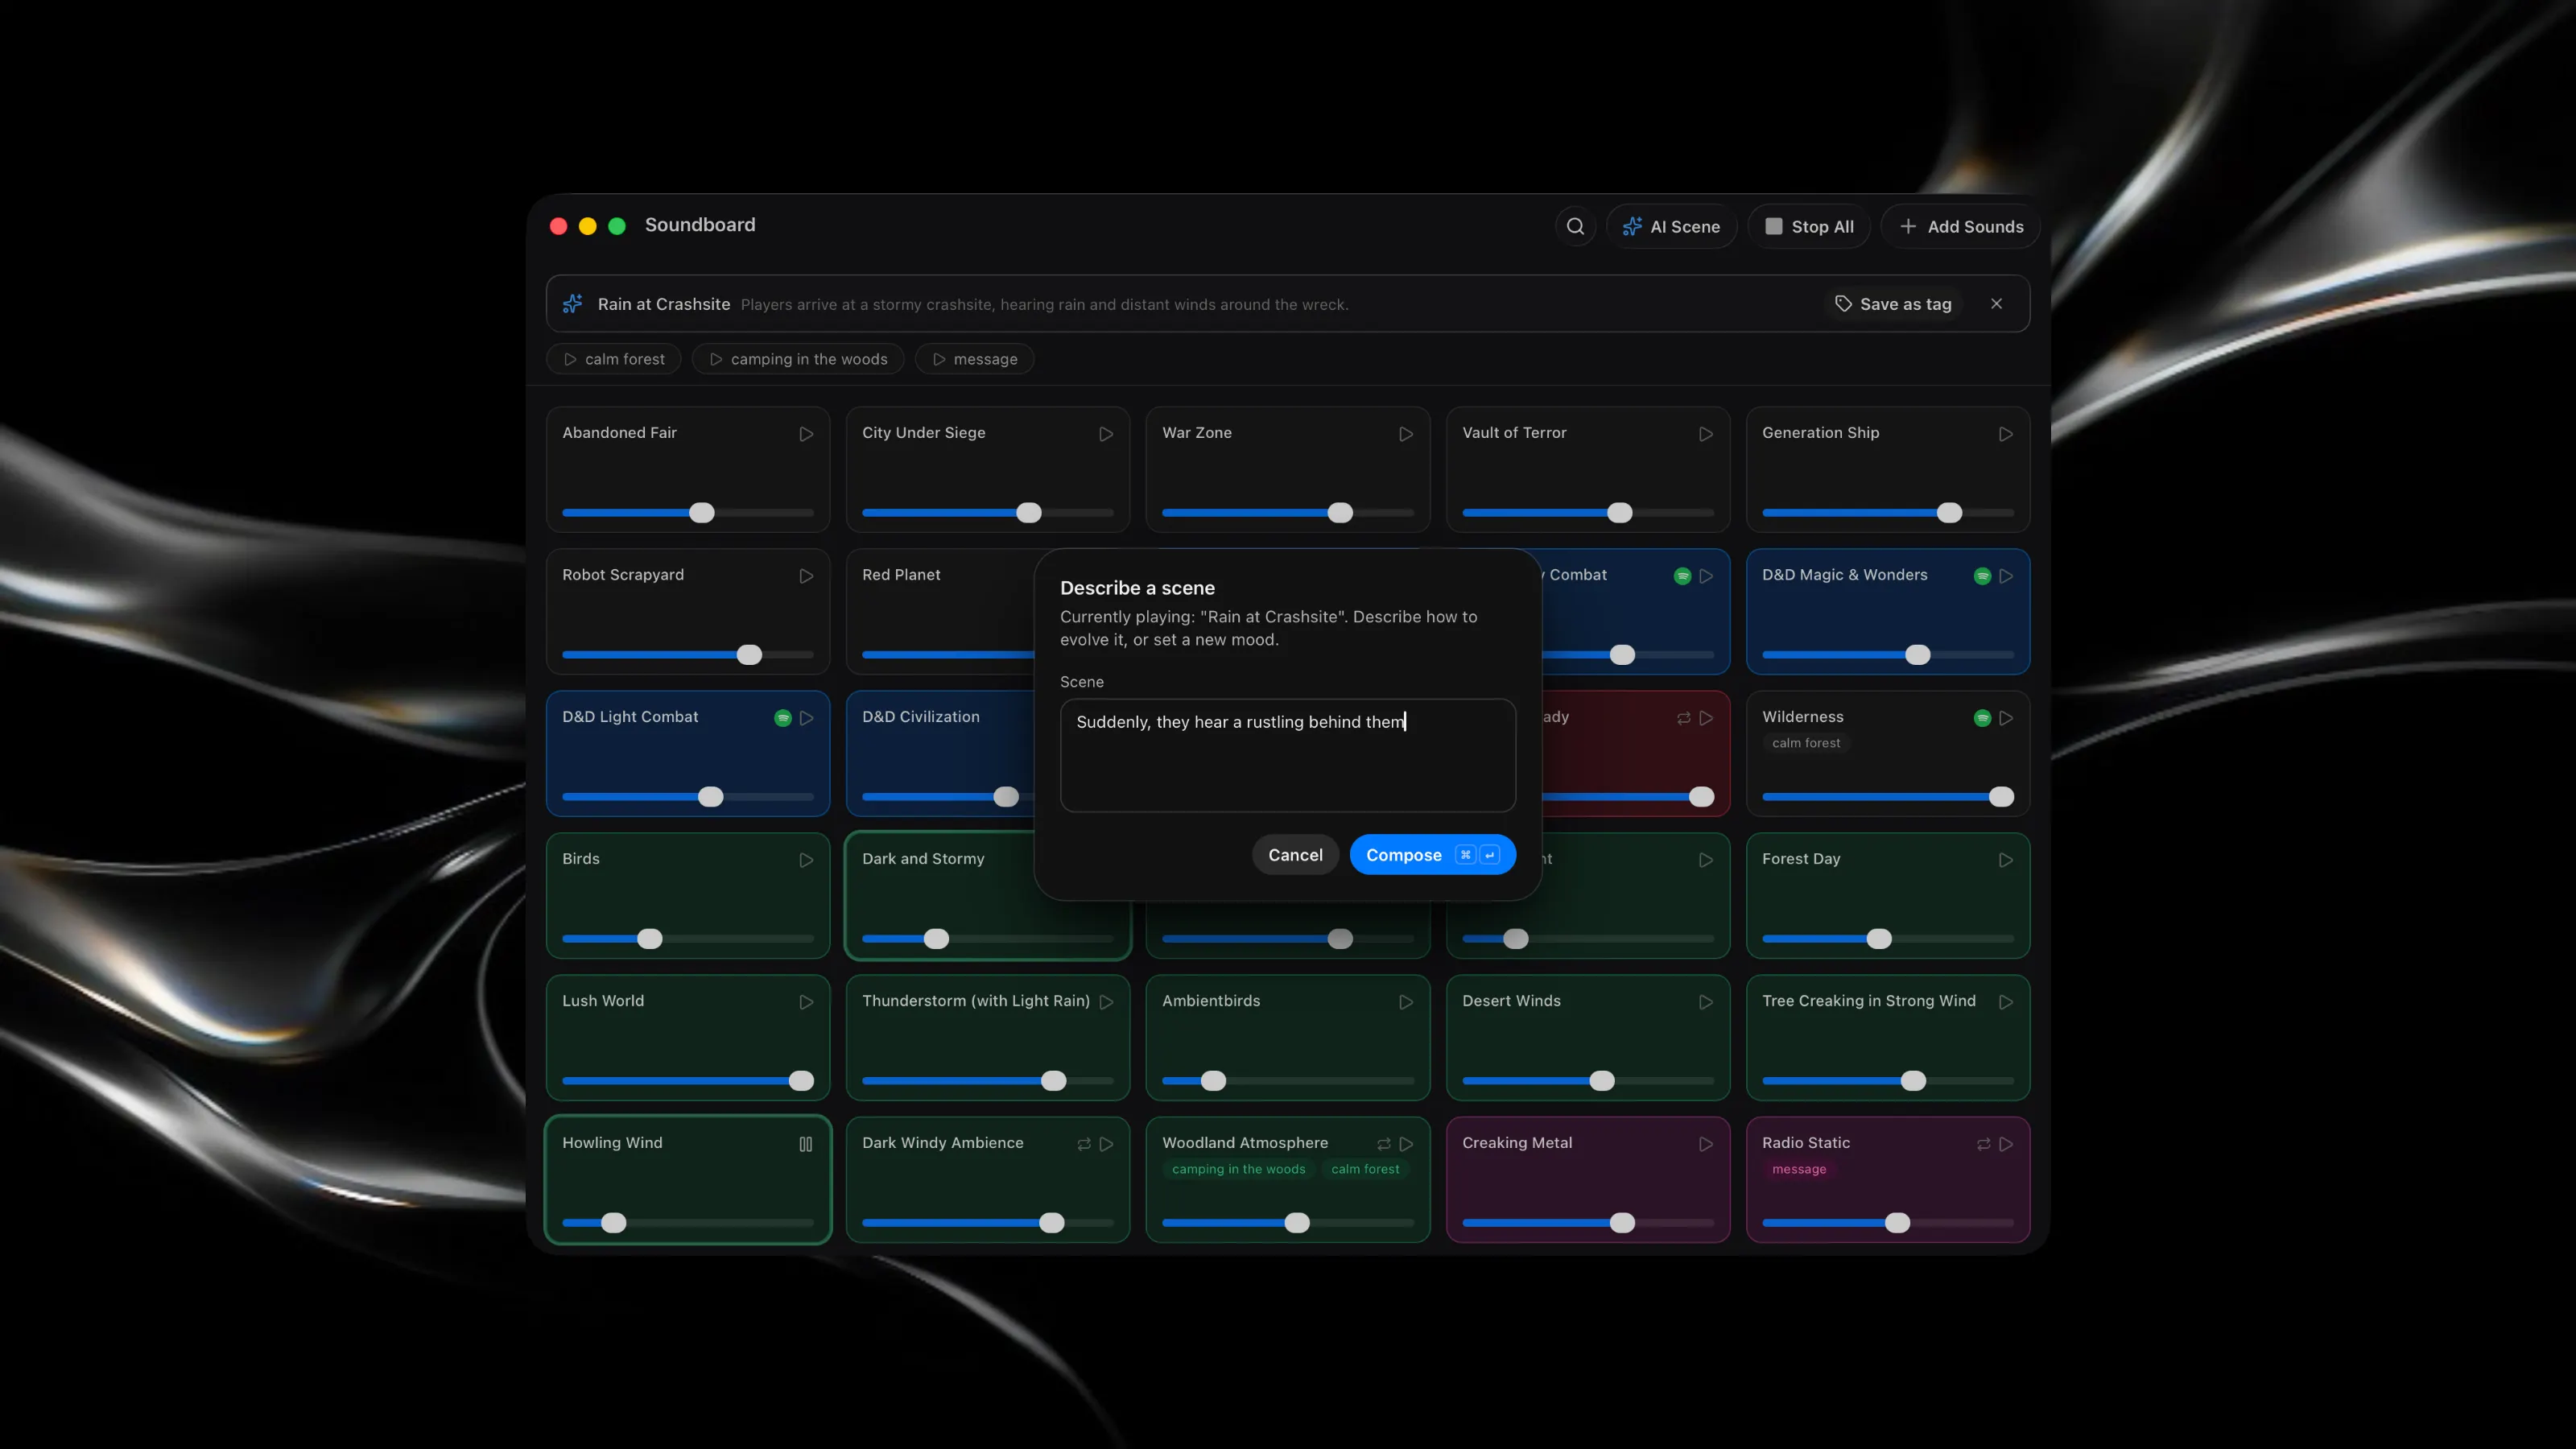Image resolution: width=2576 pixels, height=1449 pixels.
Task: Click the sparkle icon beside Rain at Crashsite
Action: pyautogui.click(x=573, y=304)
